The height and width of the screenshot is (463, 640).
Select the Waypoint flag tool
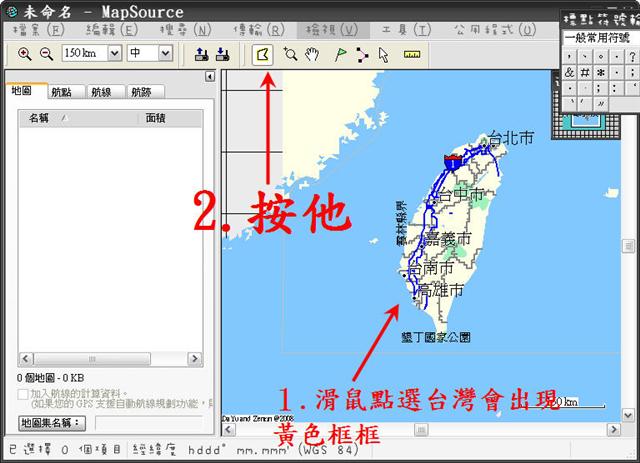pyautogui.click(x=340, y=54)
